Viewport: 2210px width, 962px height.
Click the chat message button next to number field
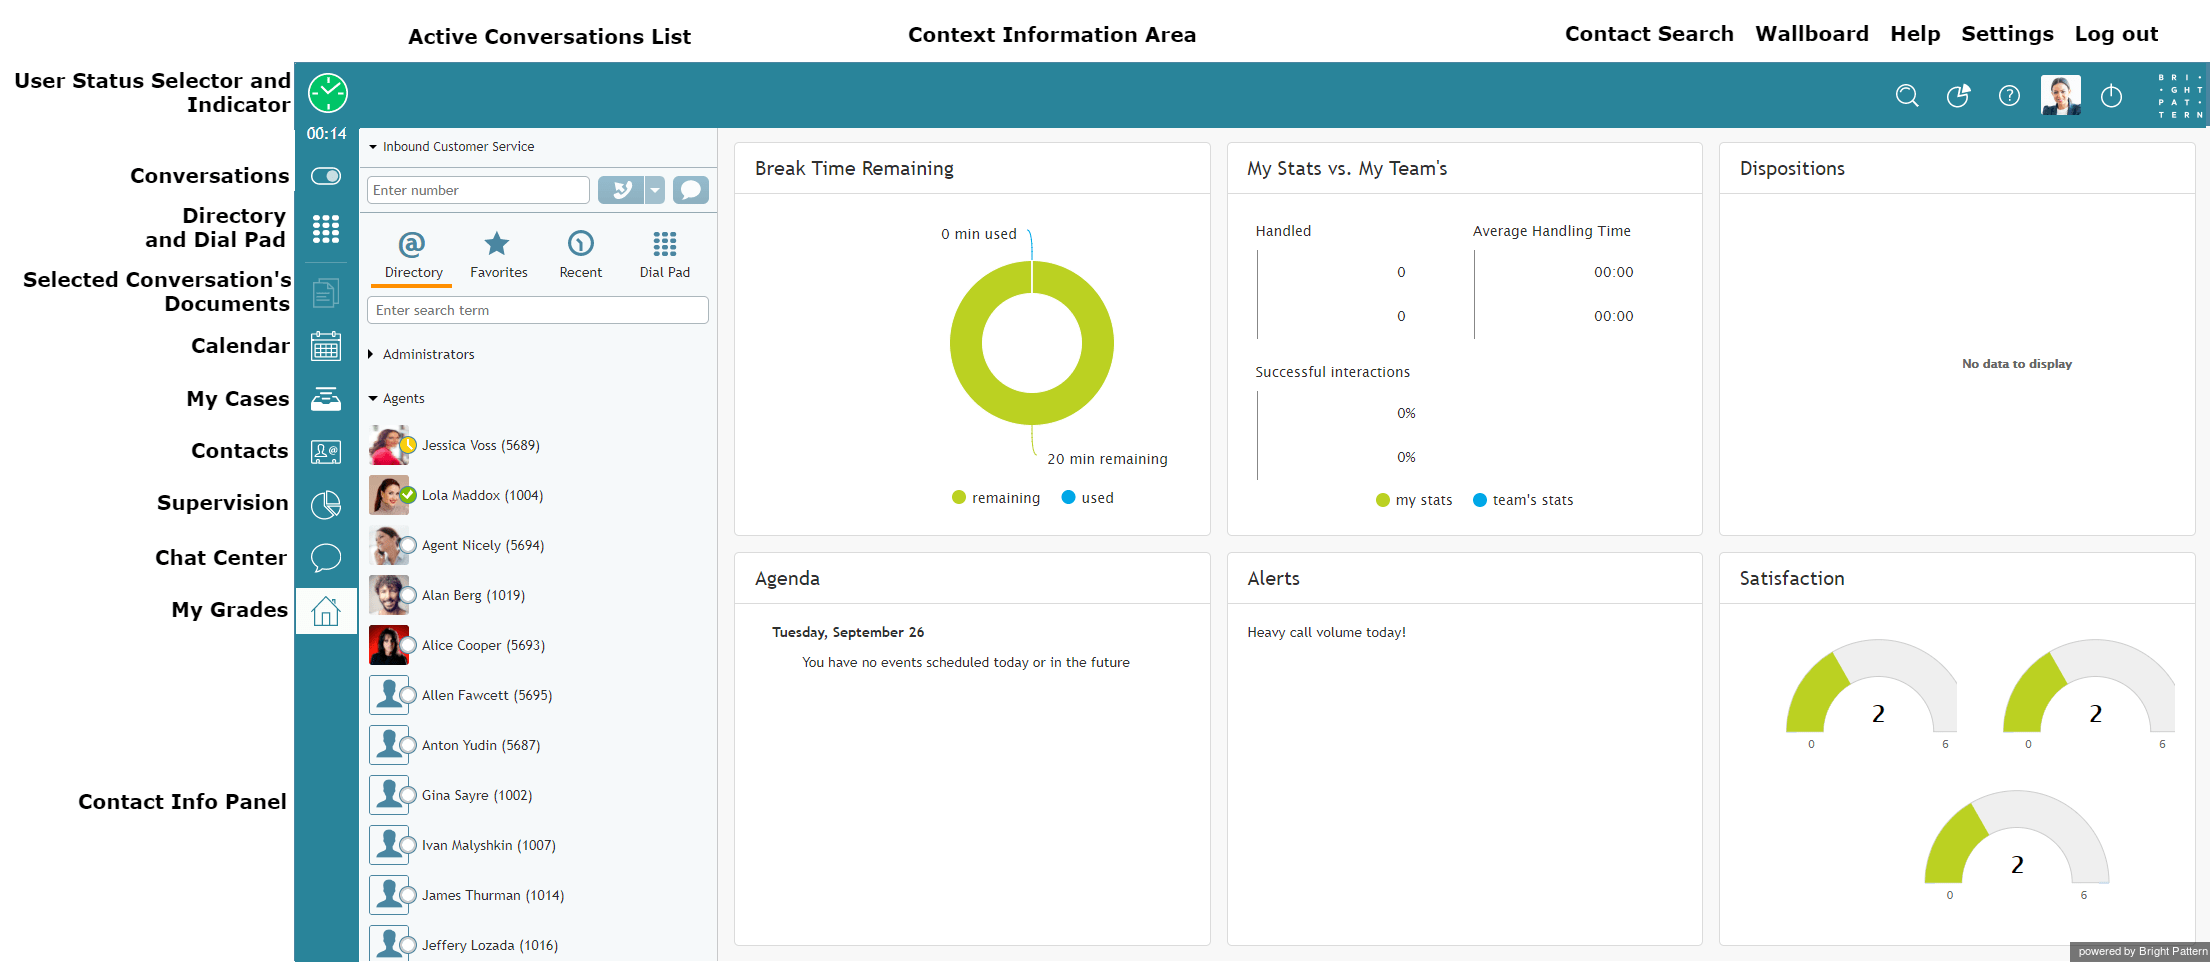point(690,190)
